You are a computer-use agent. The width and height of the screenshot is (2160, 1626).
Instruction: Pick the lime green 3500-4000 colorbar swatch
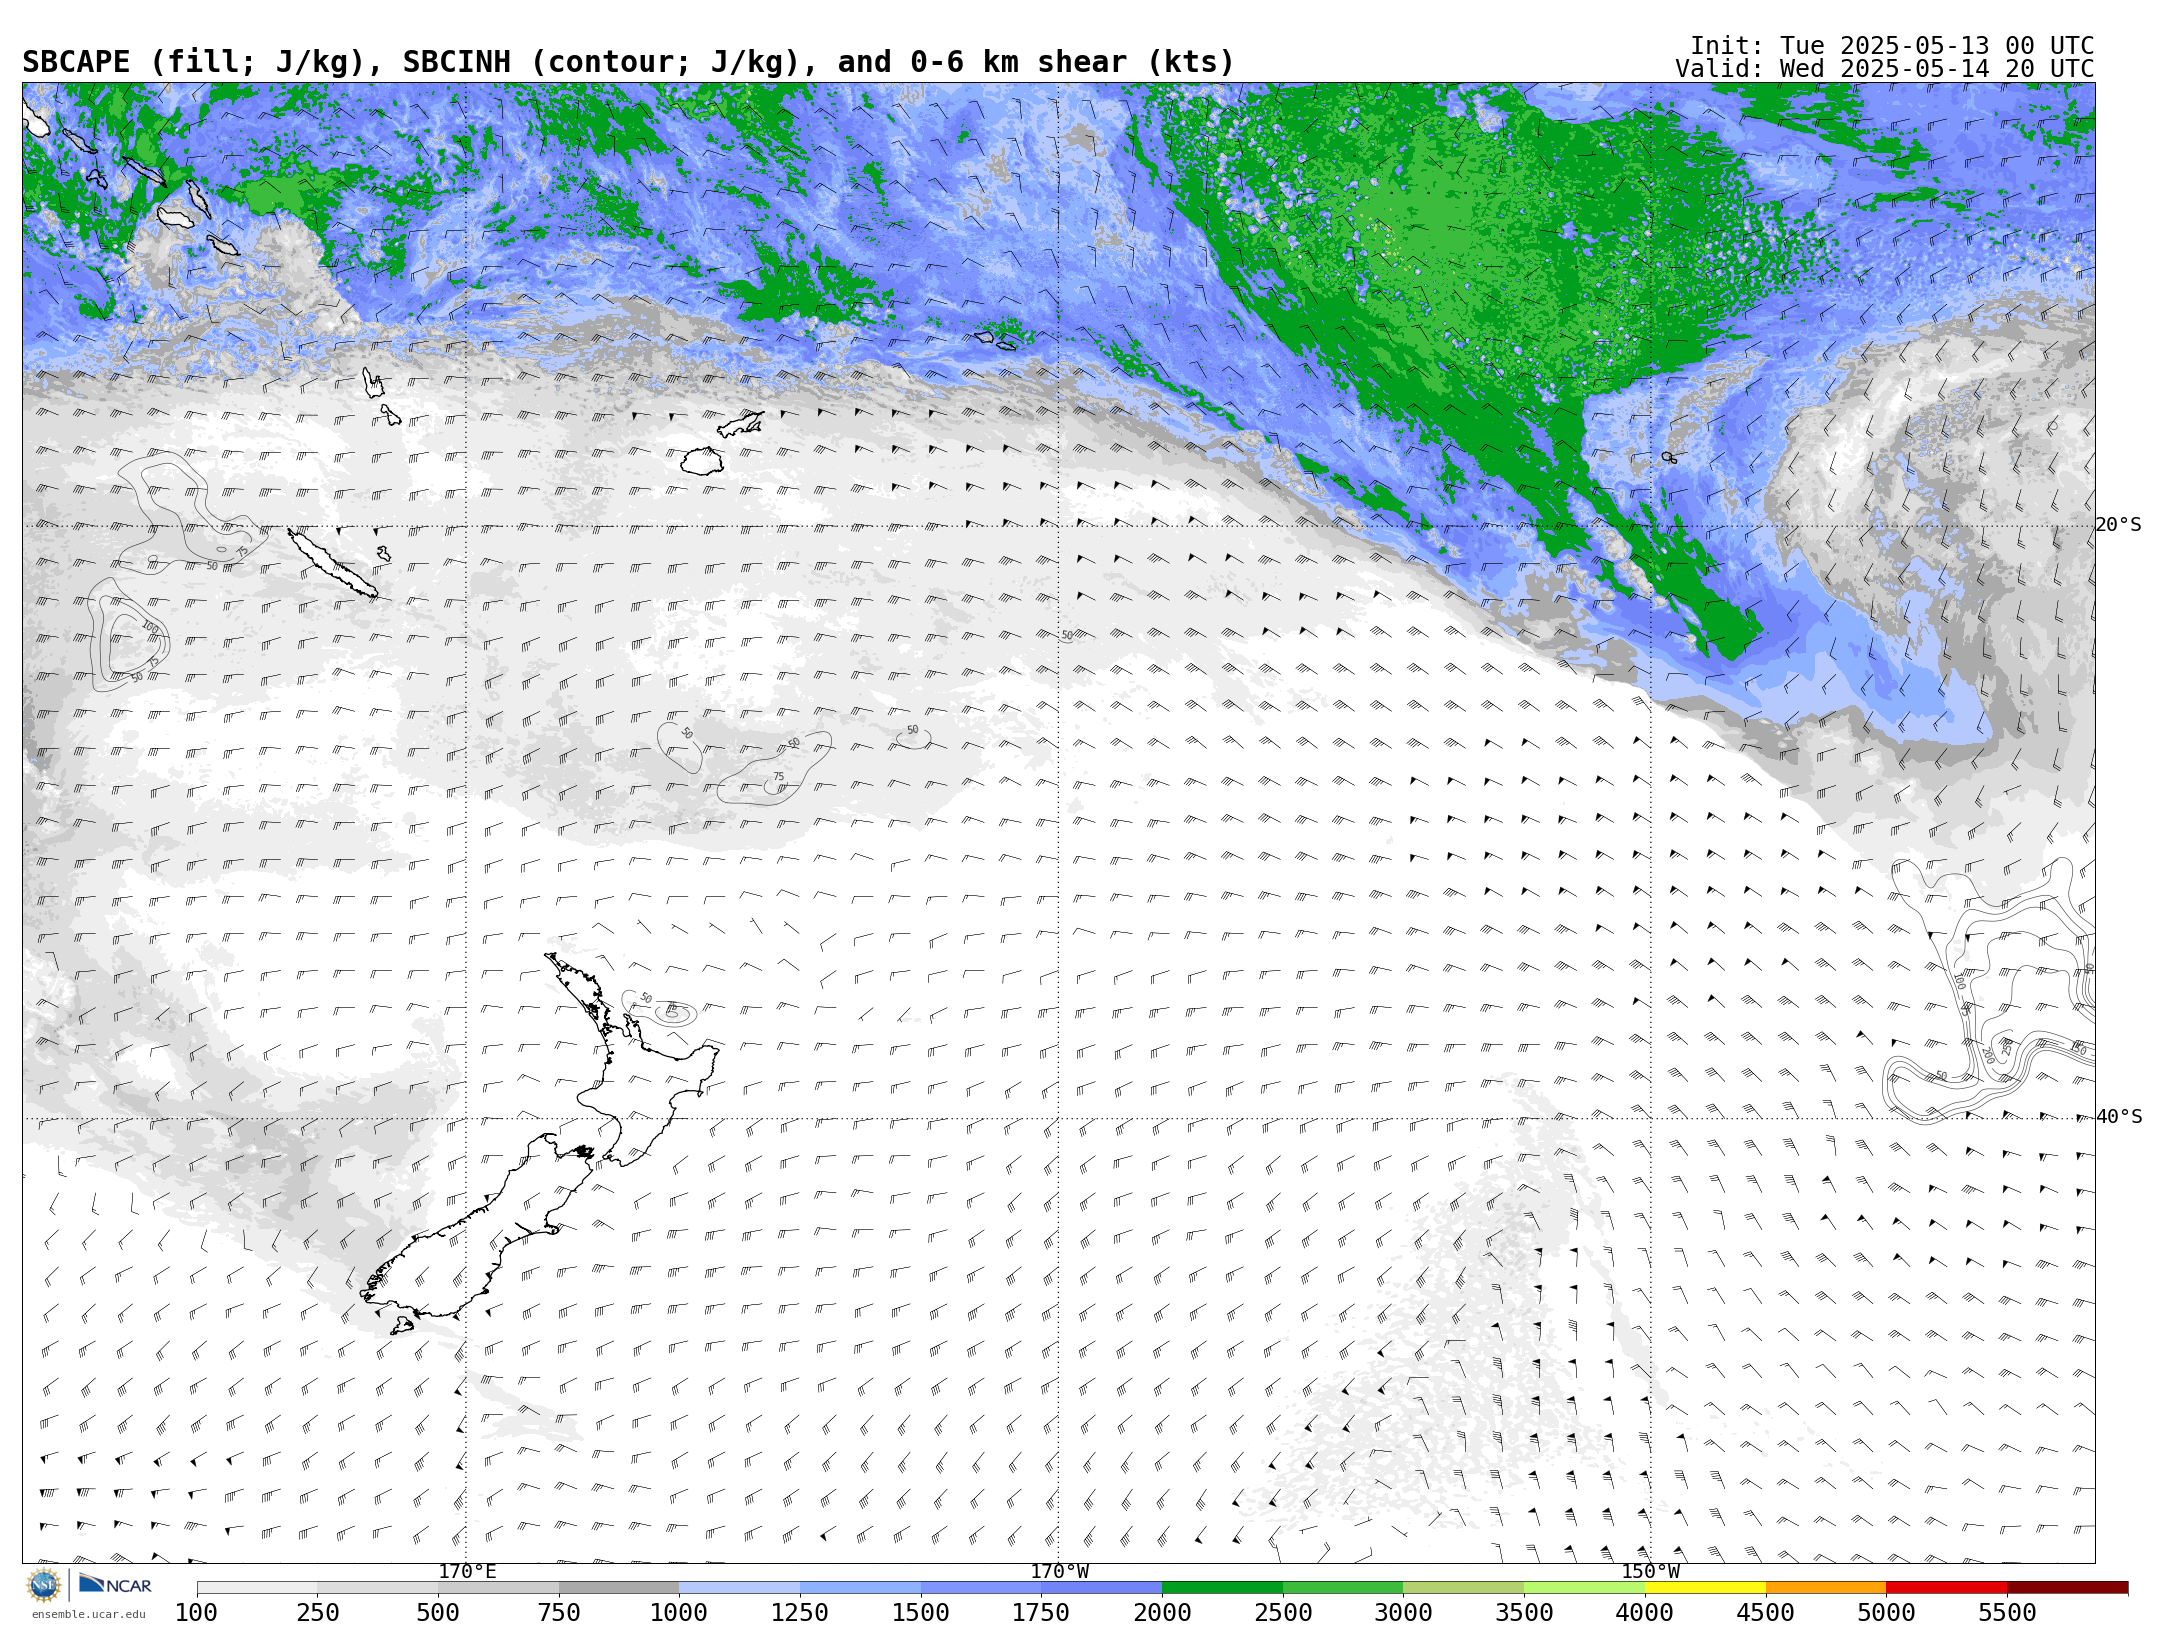[1584, 1588]
